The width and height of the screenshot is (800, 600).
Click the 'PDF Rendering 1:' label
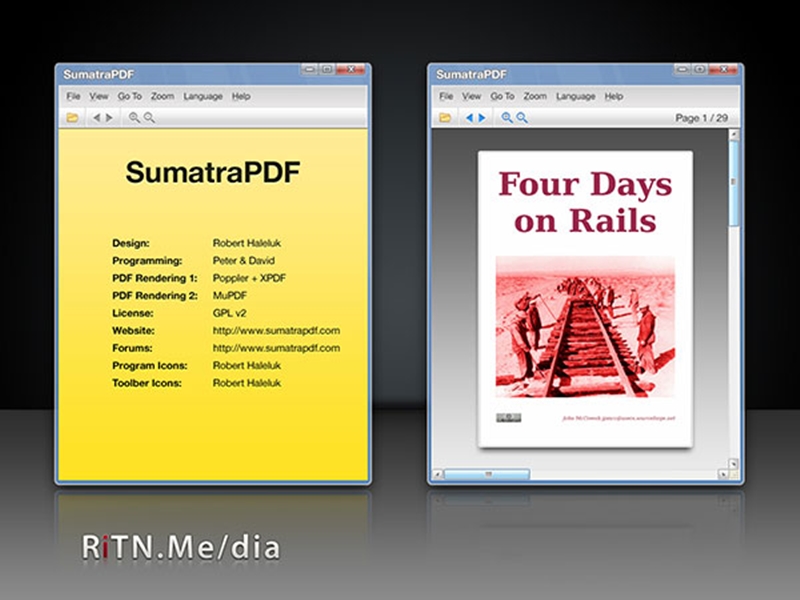click(155, 278)
